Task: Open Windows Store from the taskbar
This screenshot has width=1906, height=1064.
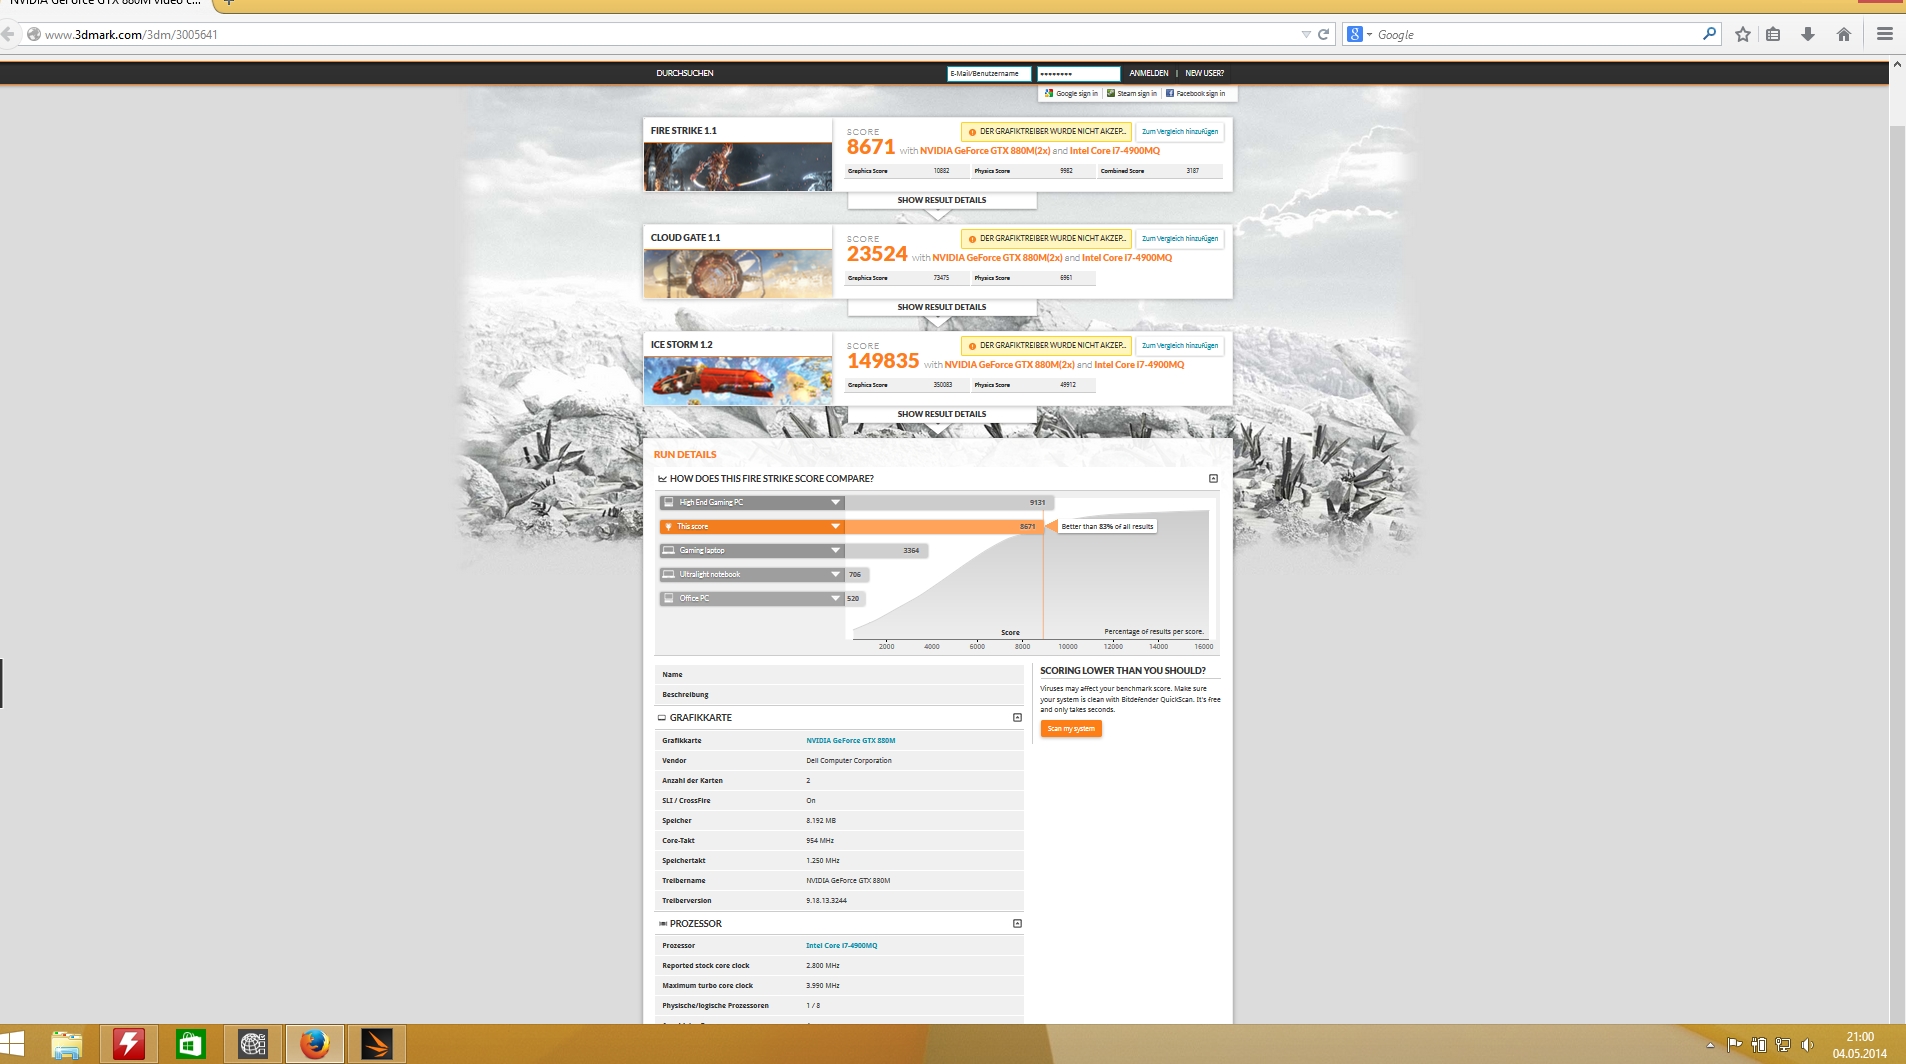Action: click(x=190, y=1045)
